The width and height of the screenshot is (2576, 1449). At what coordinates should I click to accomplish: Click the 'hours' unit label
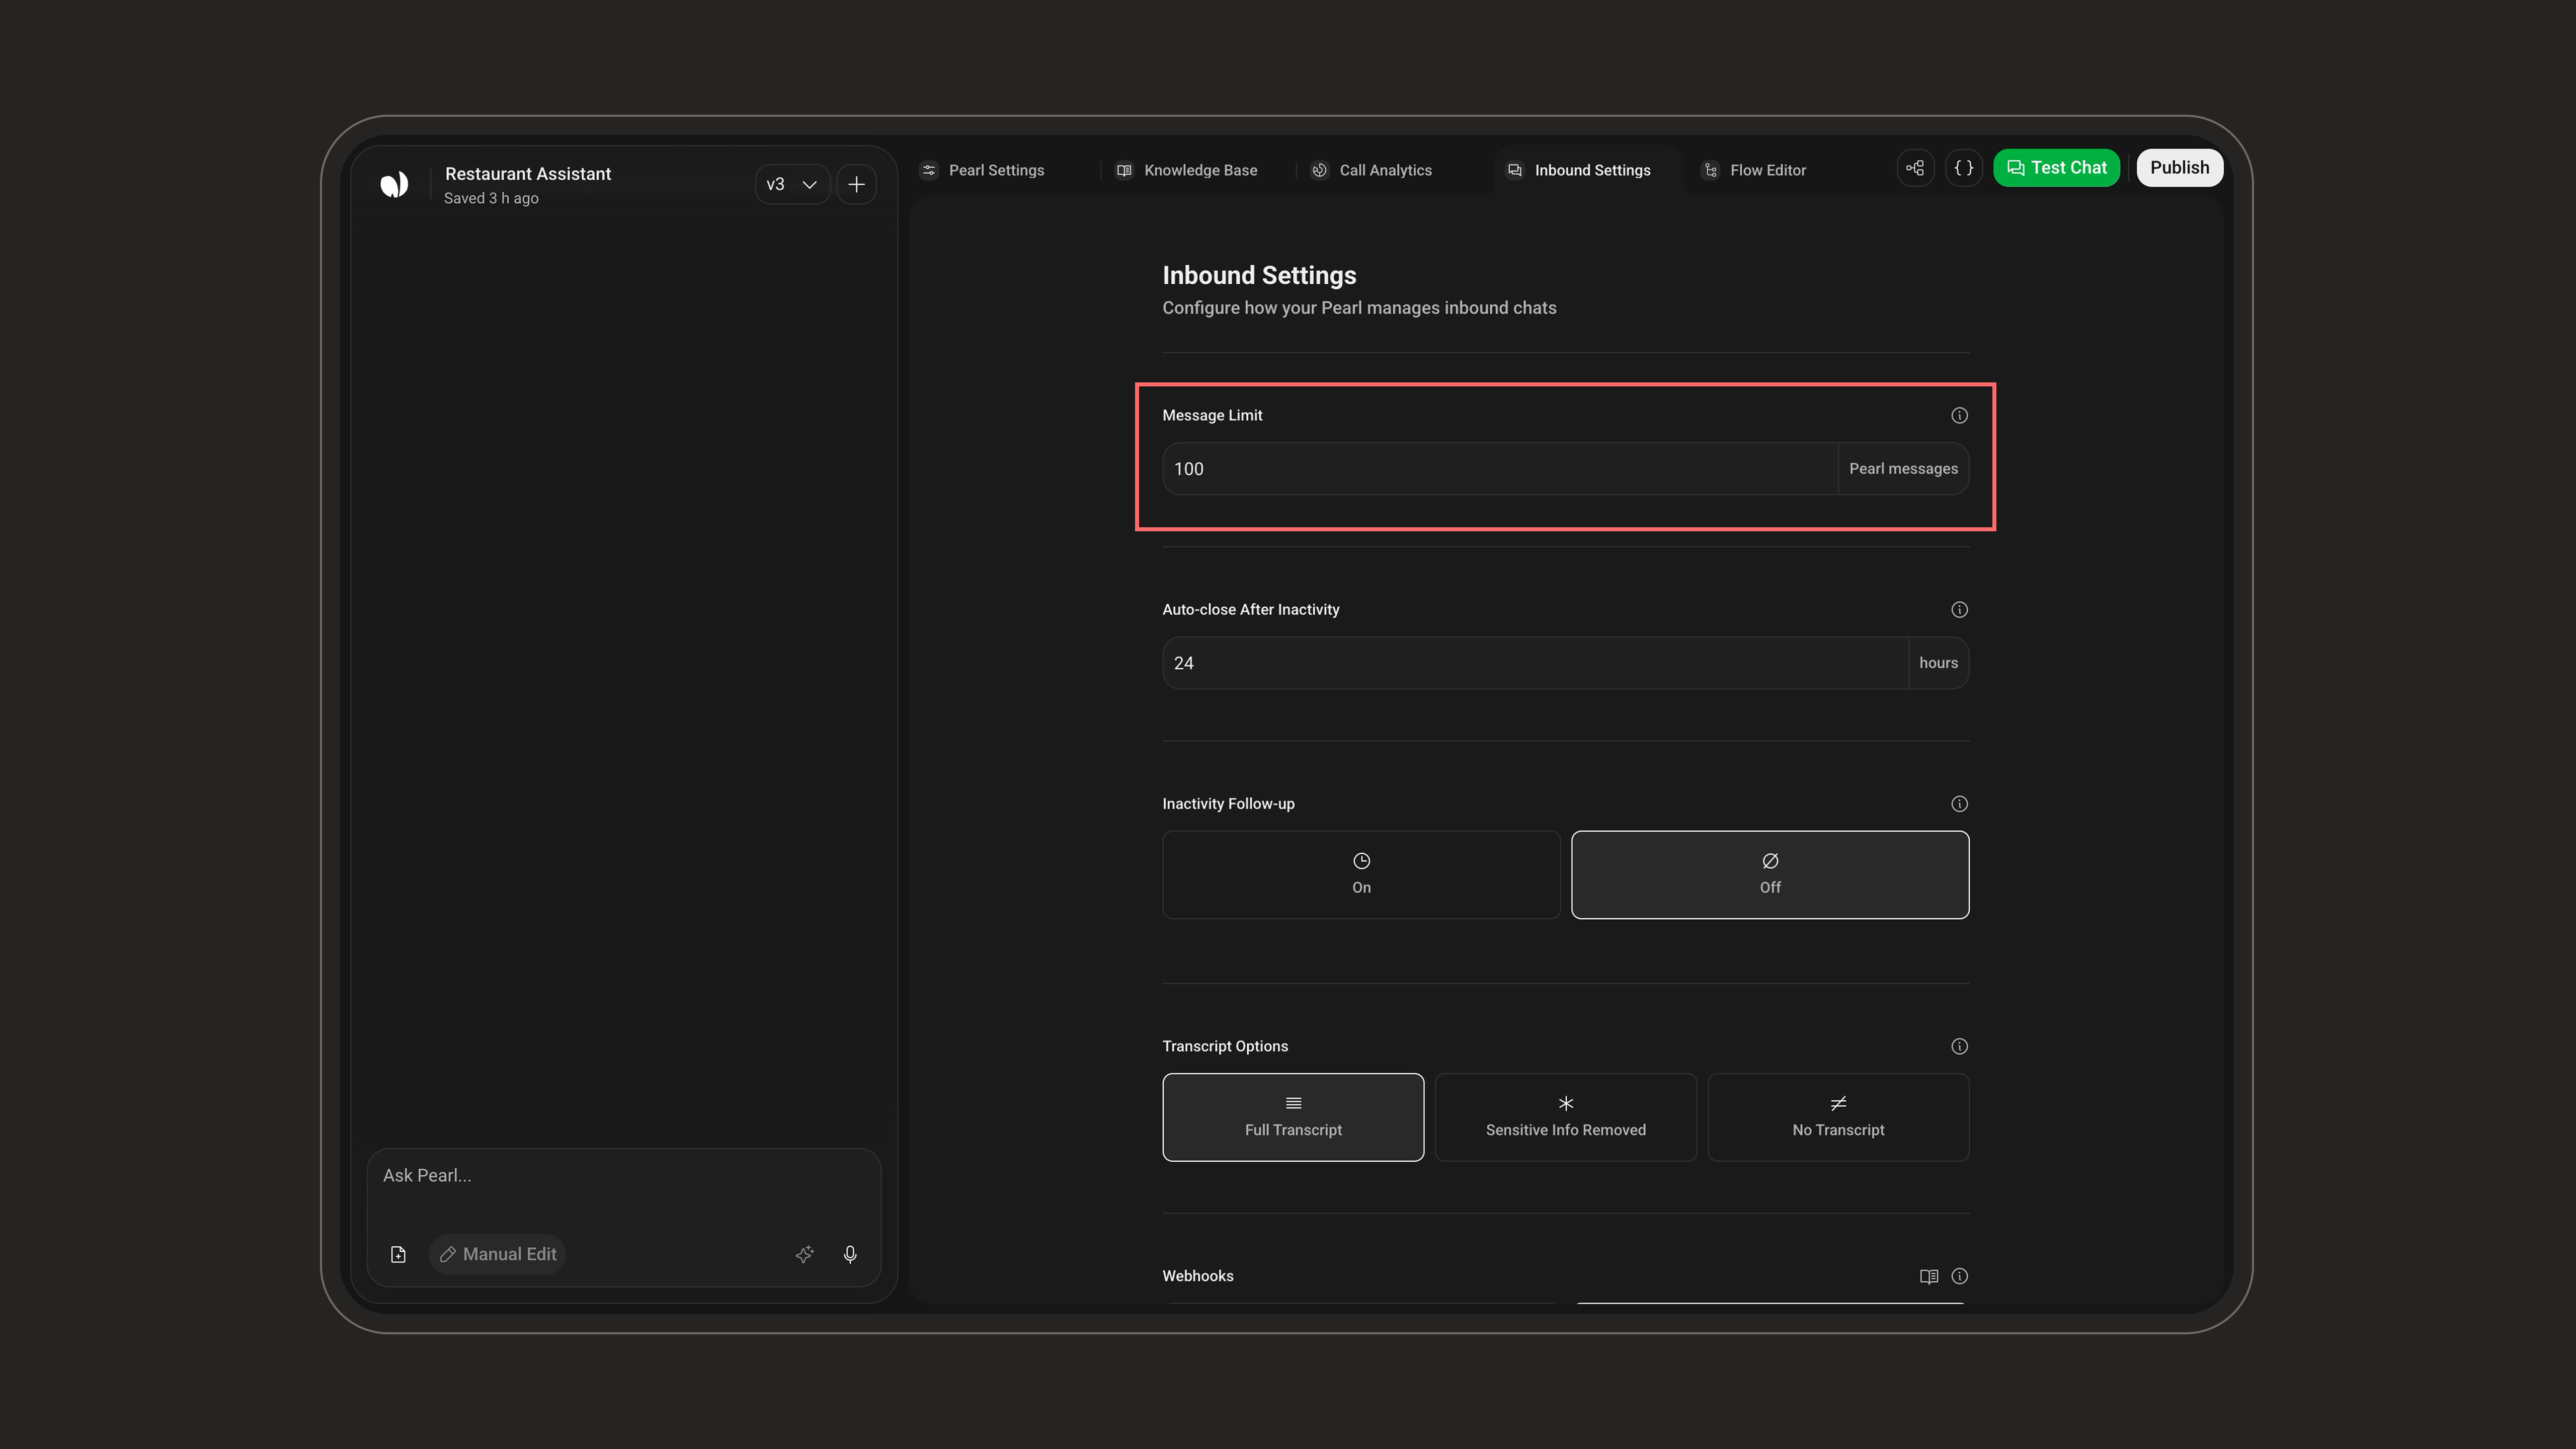(x=1938, y=663)
